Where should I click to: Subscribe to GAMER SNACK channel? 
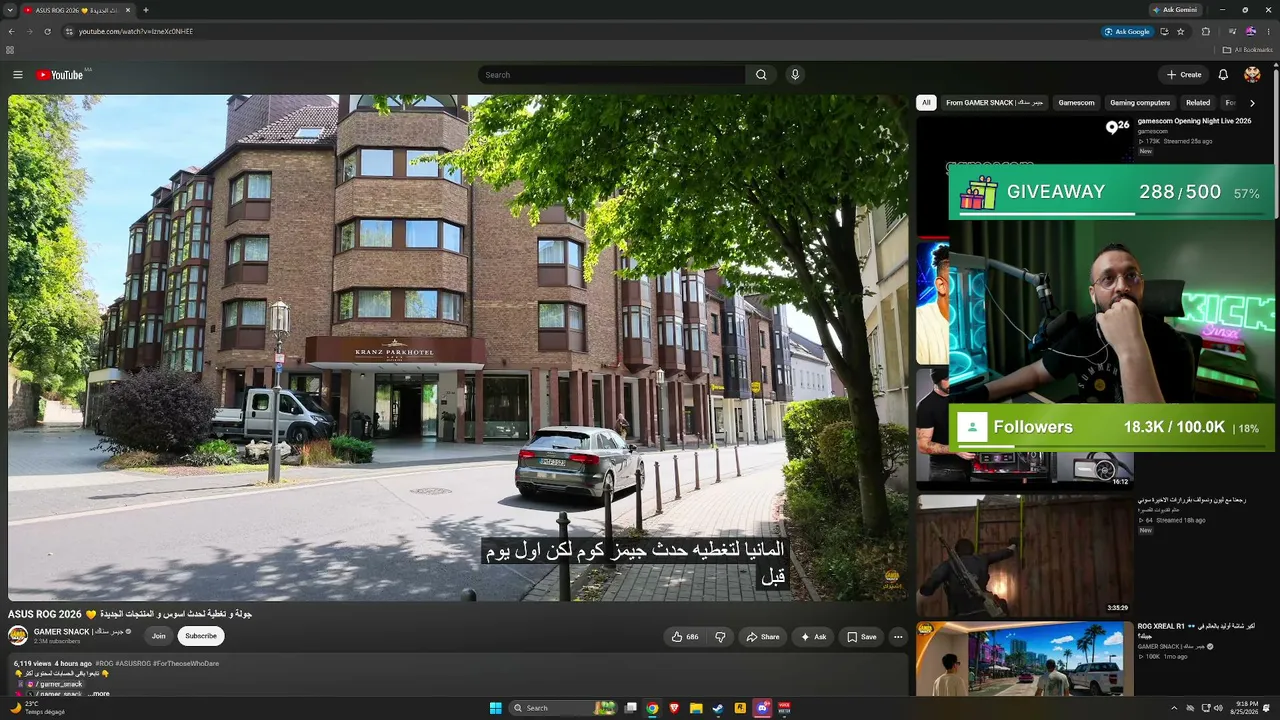[x=201, y=636]
